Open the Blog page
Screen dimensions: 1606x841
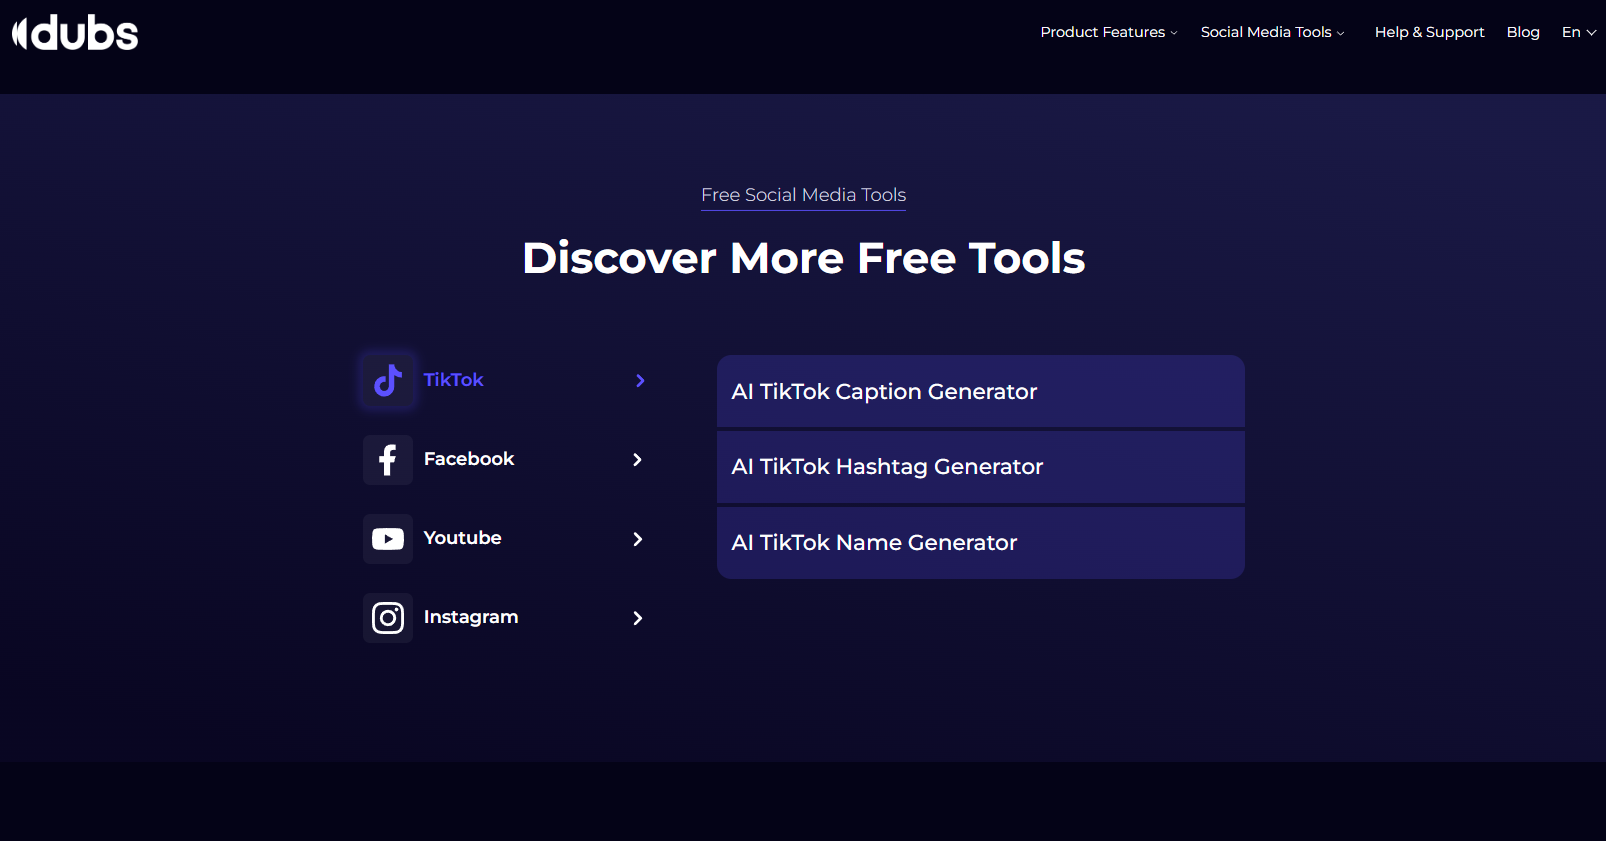click(x=1523, y=32)
